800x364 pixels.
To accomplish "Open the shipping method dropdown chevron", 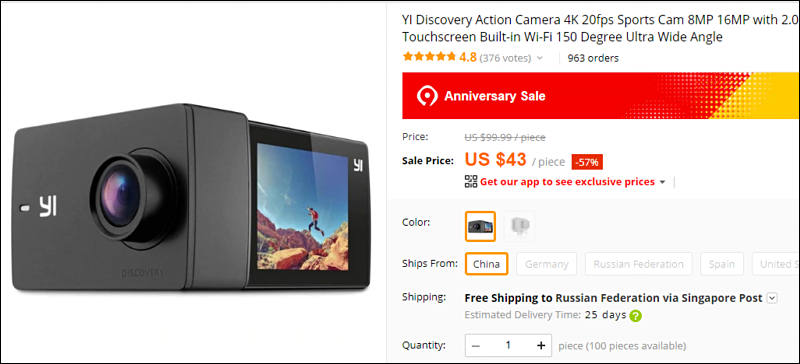I will [772, 298].
